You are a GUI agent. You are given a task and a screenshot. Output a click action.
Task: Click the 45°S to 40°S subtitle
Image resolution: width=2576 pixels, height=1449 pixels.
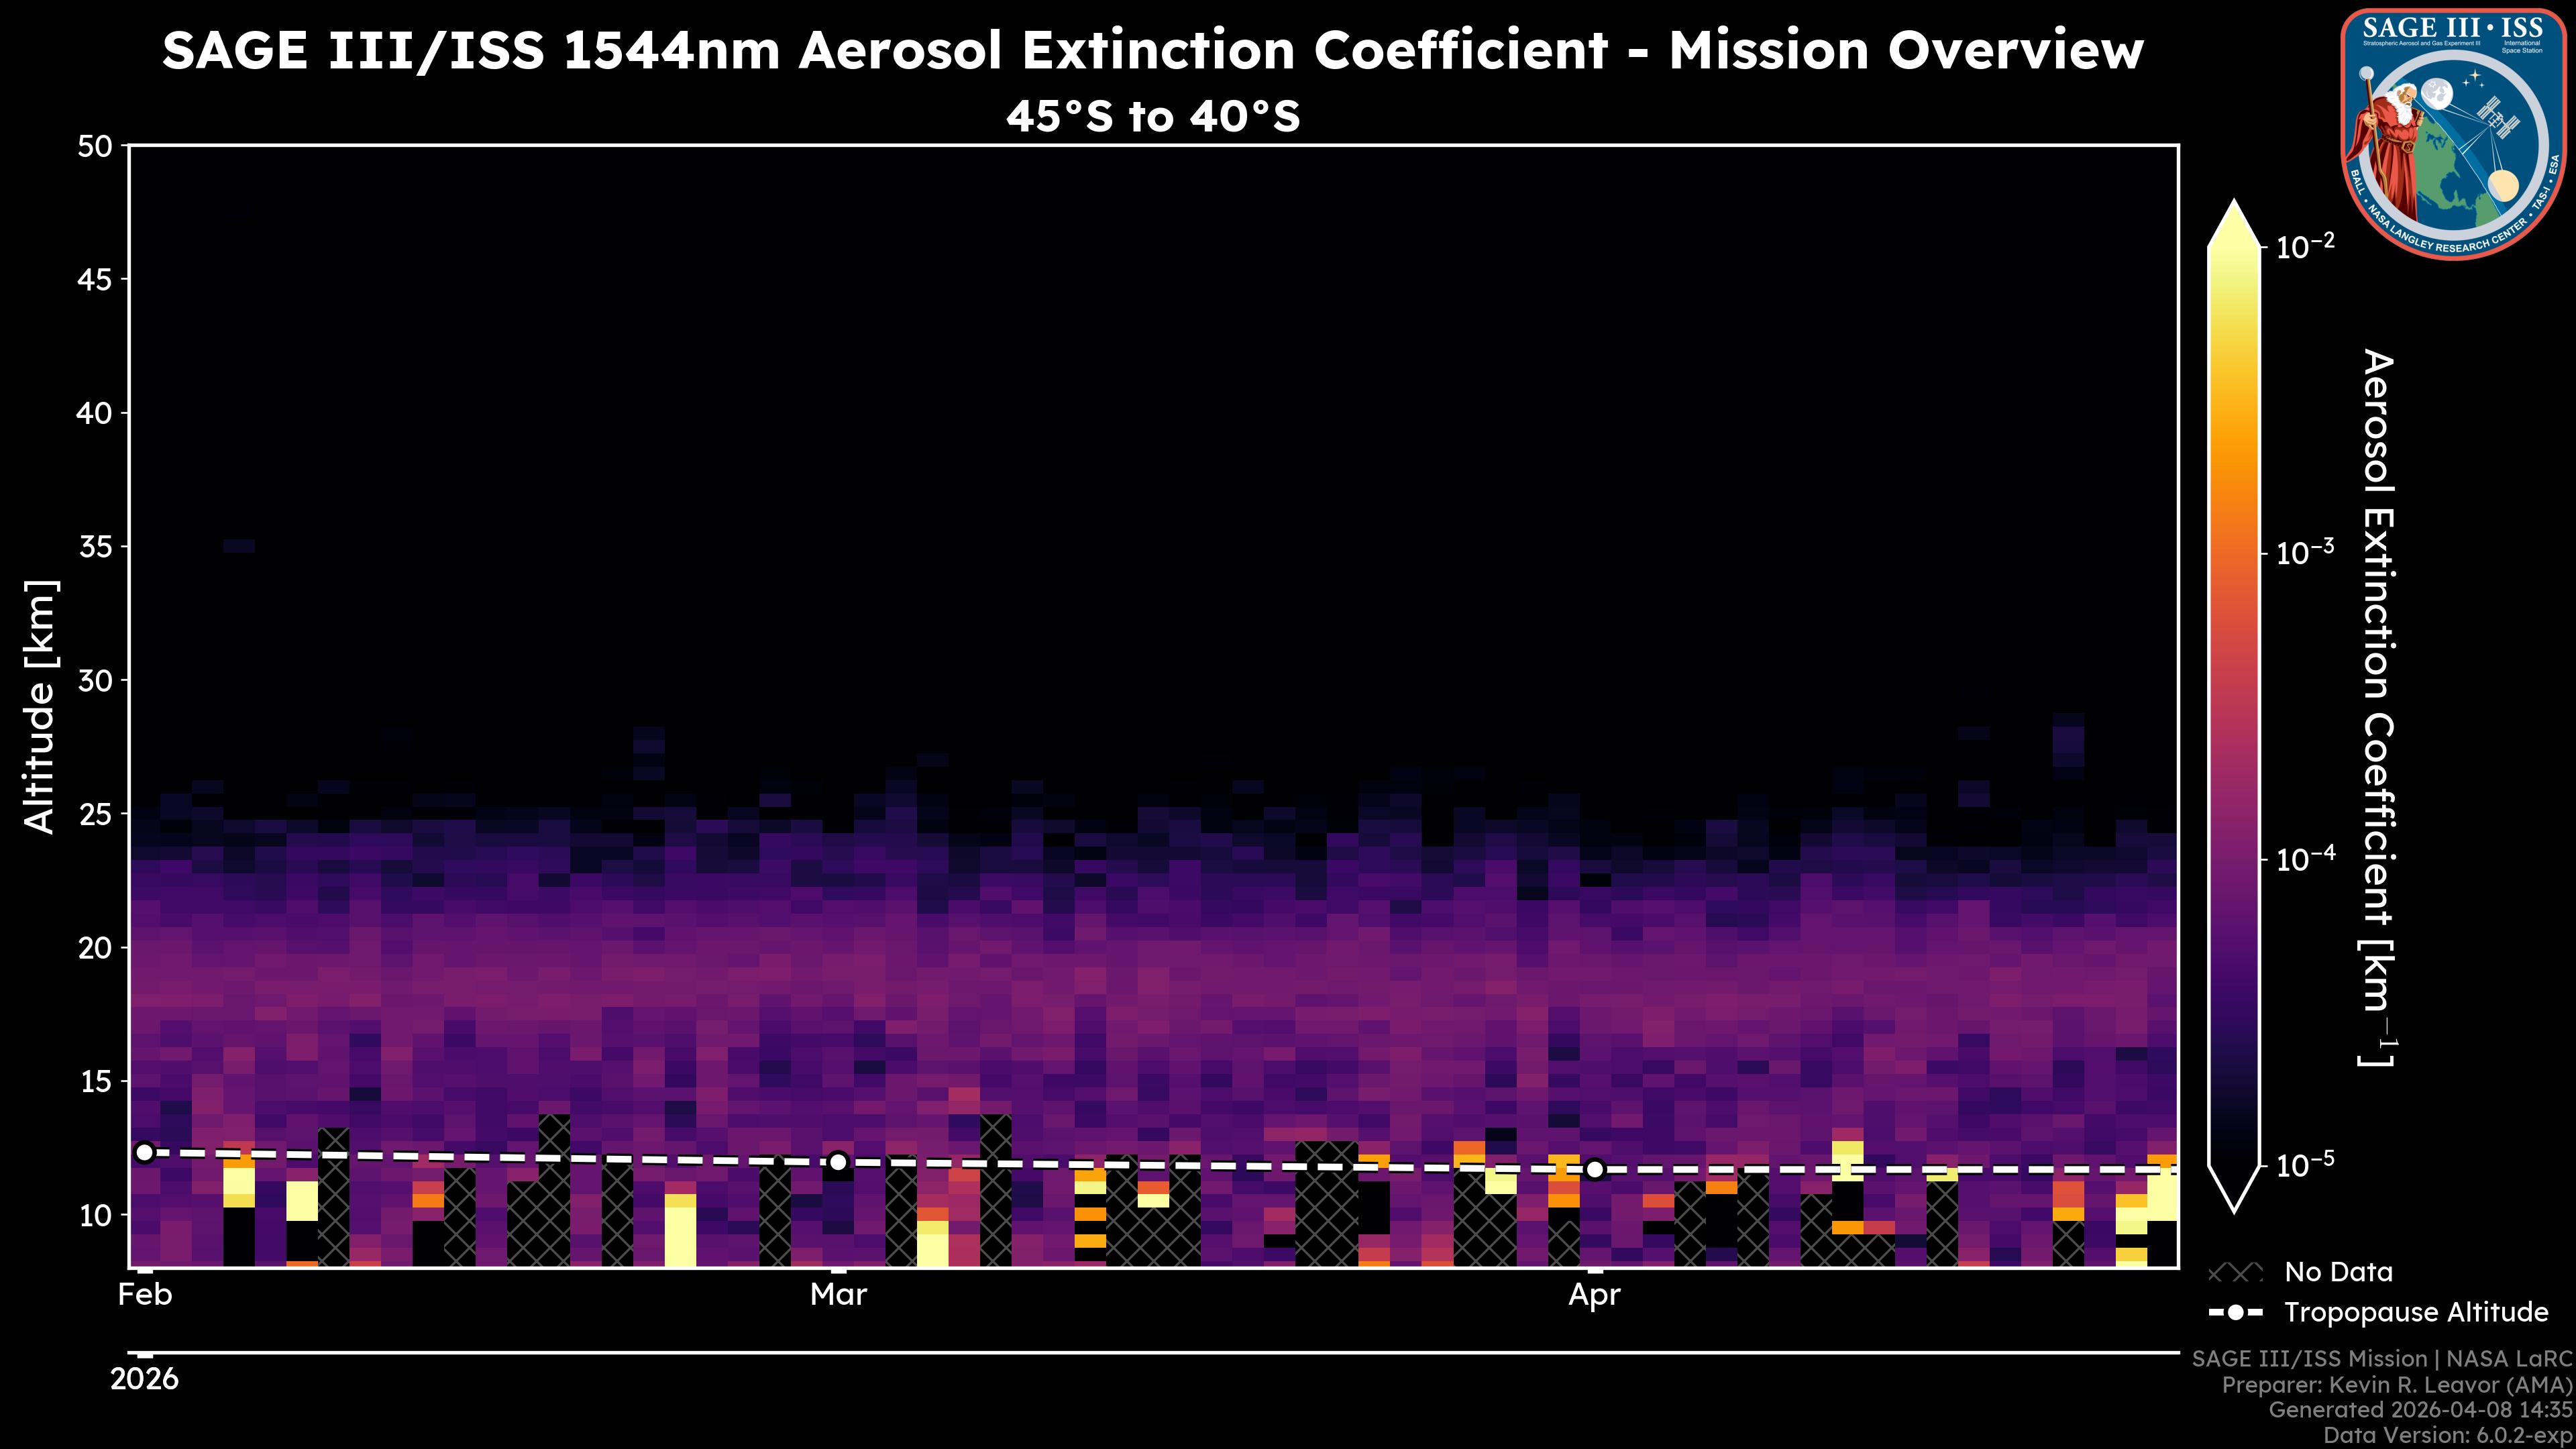(1152, 117)
